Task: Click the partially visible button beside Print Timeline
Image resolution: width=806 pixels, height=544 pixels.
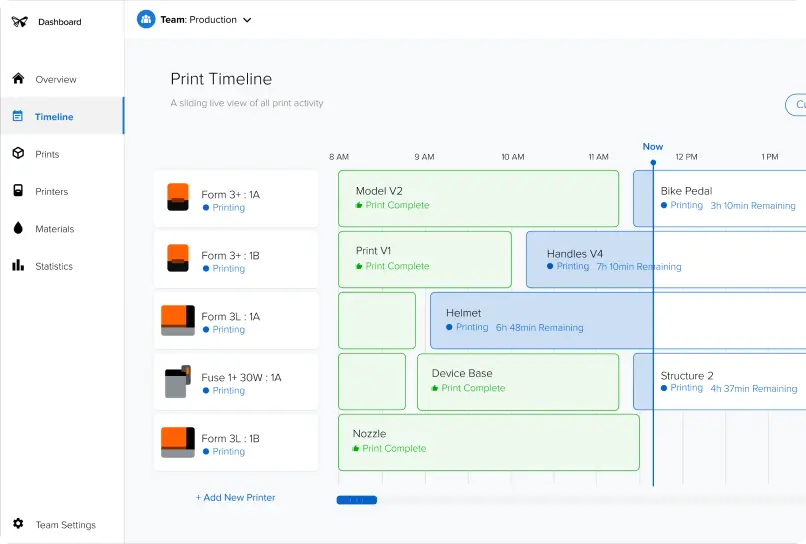Action: tap(796, 105)
